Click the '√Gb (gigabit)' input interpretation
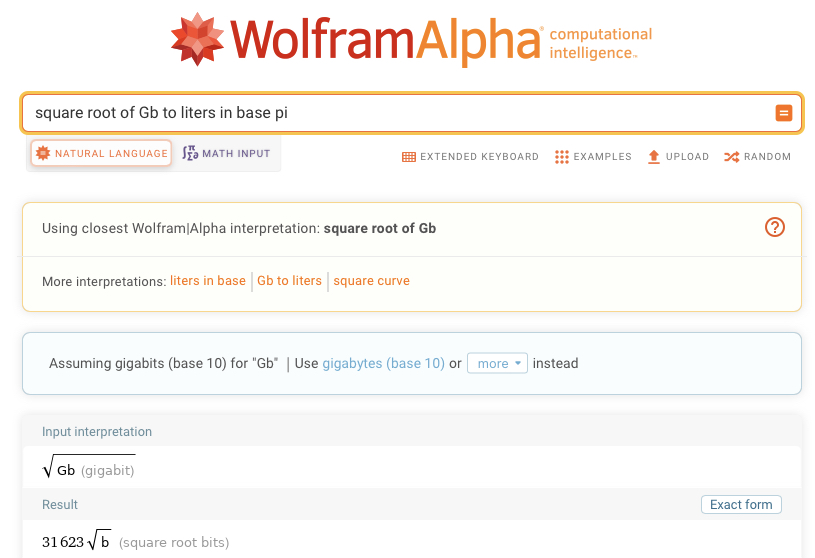The width and height of the screenshot is (815, 558). pyautogui.click(x=88, y=467)
